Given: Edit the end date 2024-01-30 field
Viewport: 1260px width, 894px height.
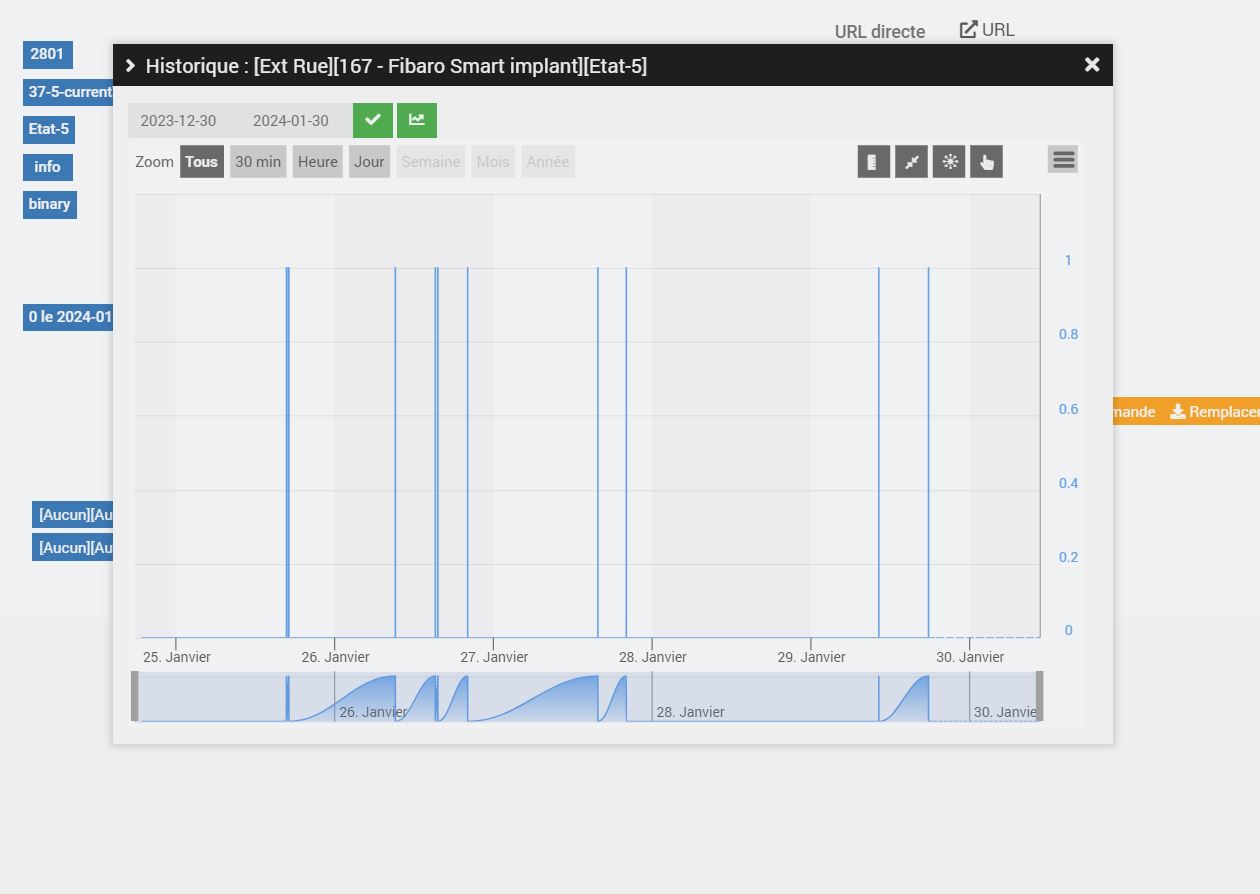Looking at the screenshot, I should [x=291, y=121].
